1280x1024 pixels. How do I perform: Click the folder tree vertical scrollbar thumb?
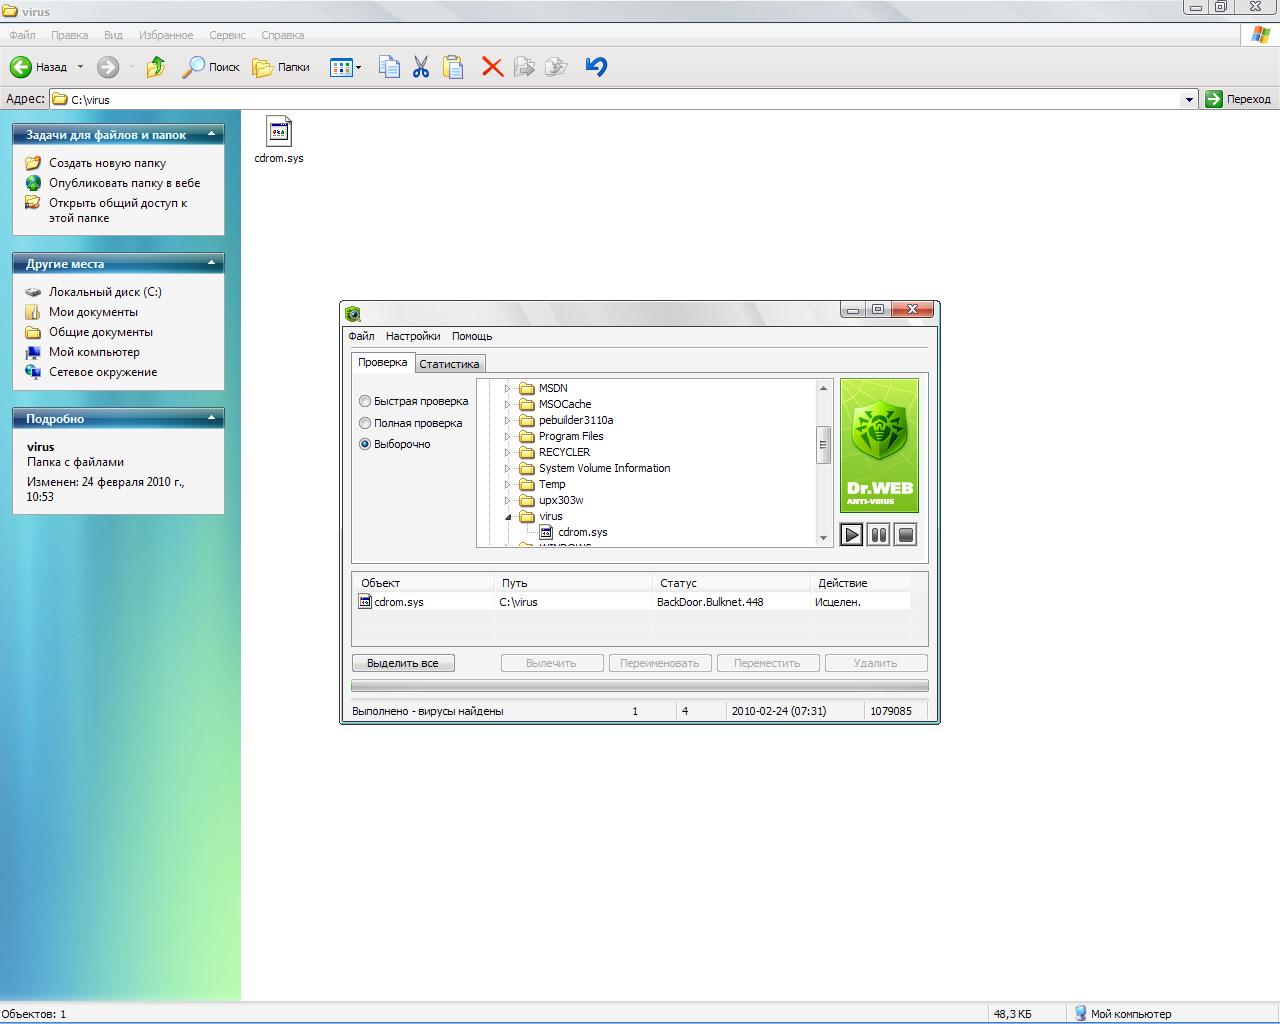(x=824, y=445)
